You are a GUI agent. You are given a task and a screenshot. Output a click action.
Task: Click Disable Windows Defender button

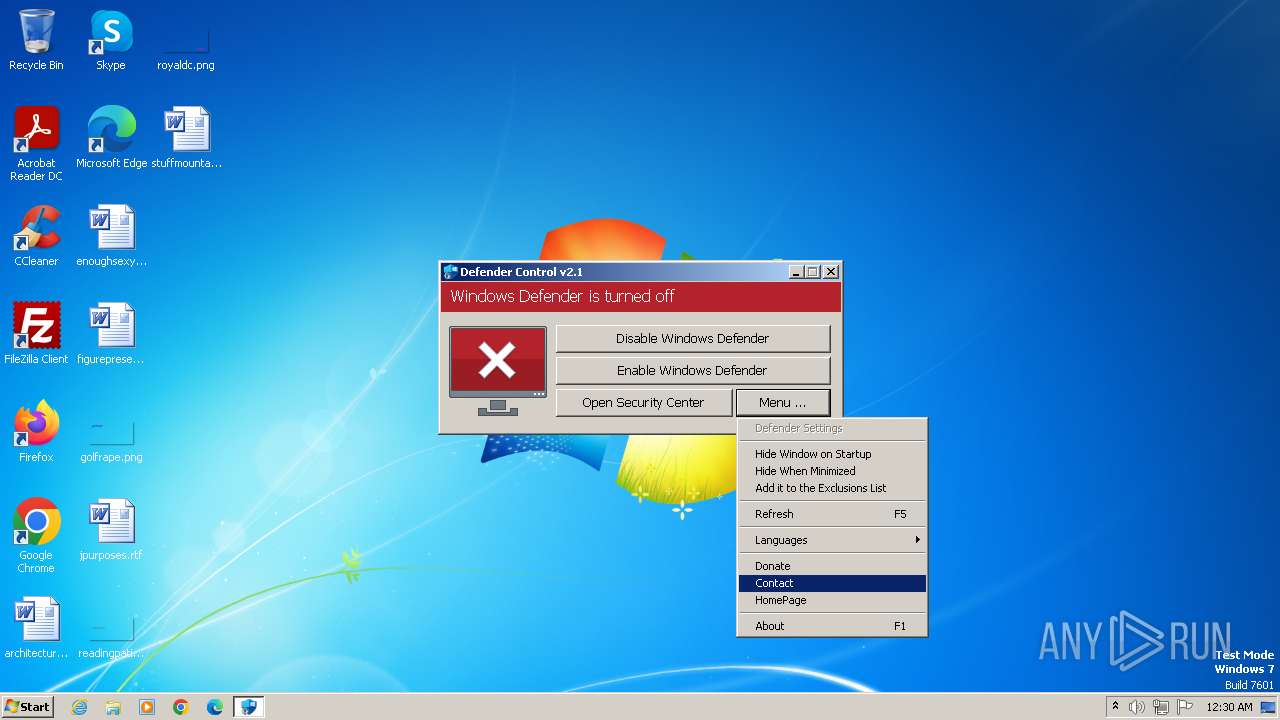coord(693,338)
